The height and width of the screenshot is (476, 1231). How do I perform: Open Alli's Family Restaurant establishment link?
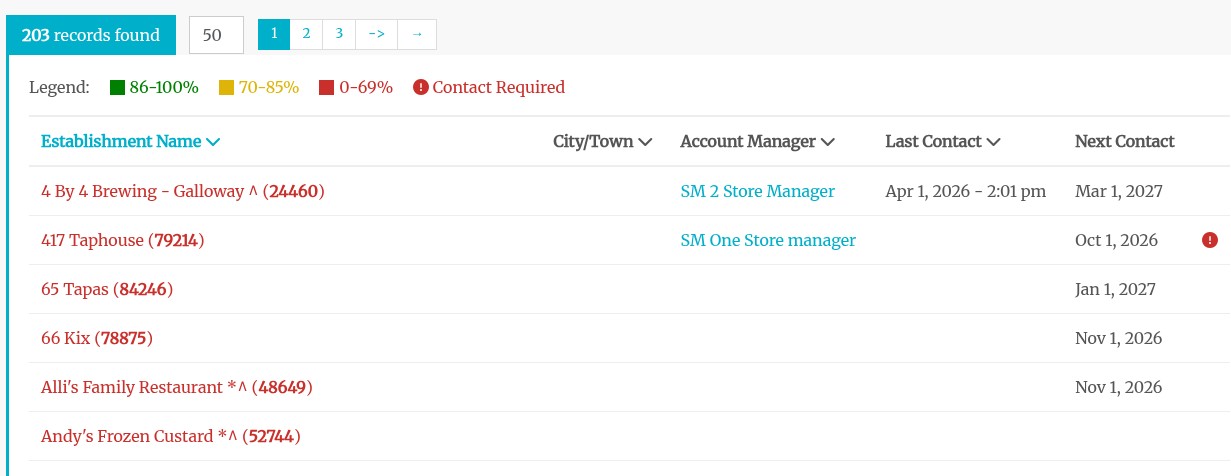177,387
